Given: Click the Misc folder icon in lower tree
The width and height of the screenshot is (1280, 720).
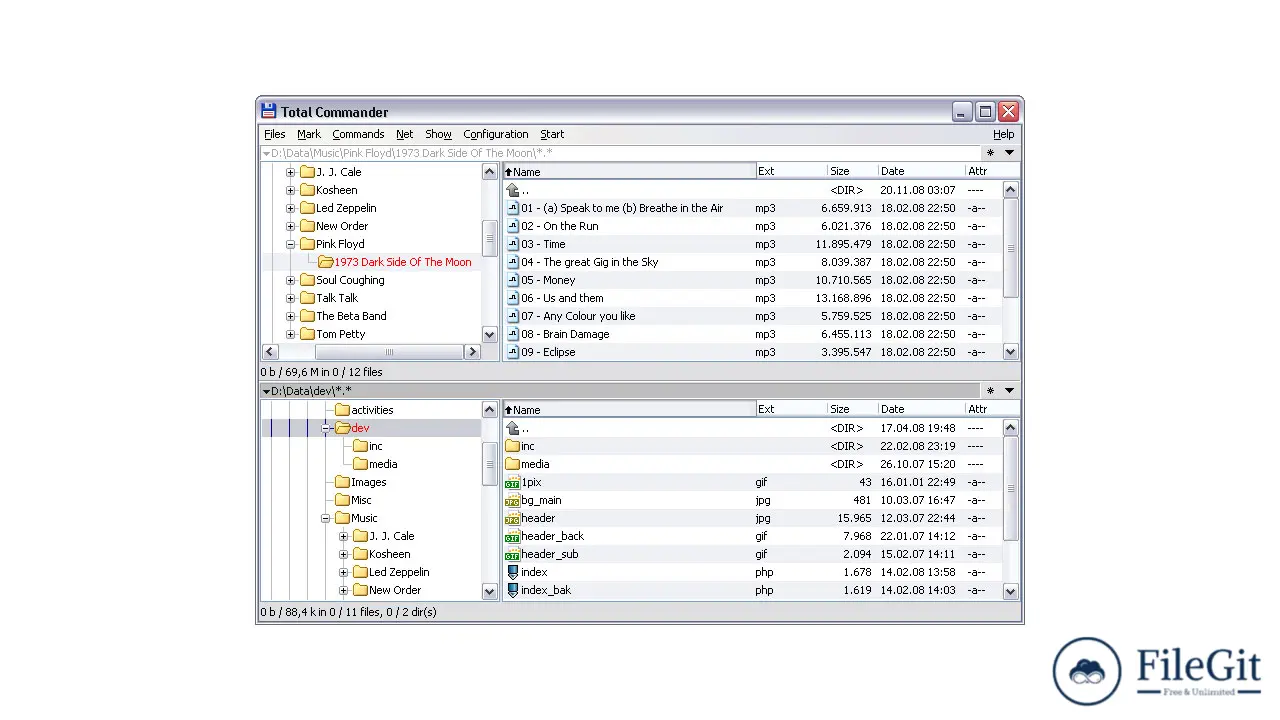Looking at the screenshot, I should [x=342, y=500].
